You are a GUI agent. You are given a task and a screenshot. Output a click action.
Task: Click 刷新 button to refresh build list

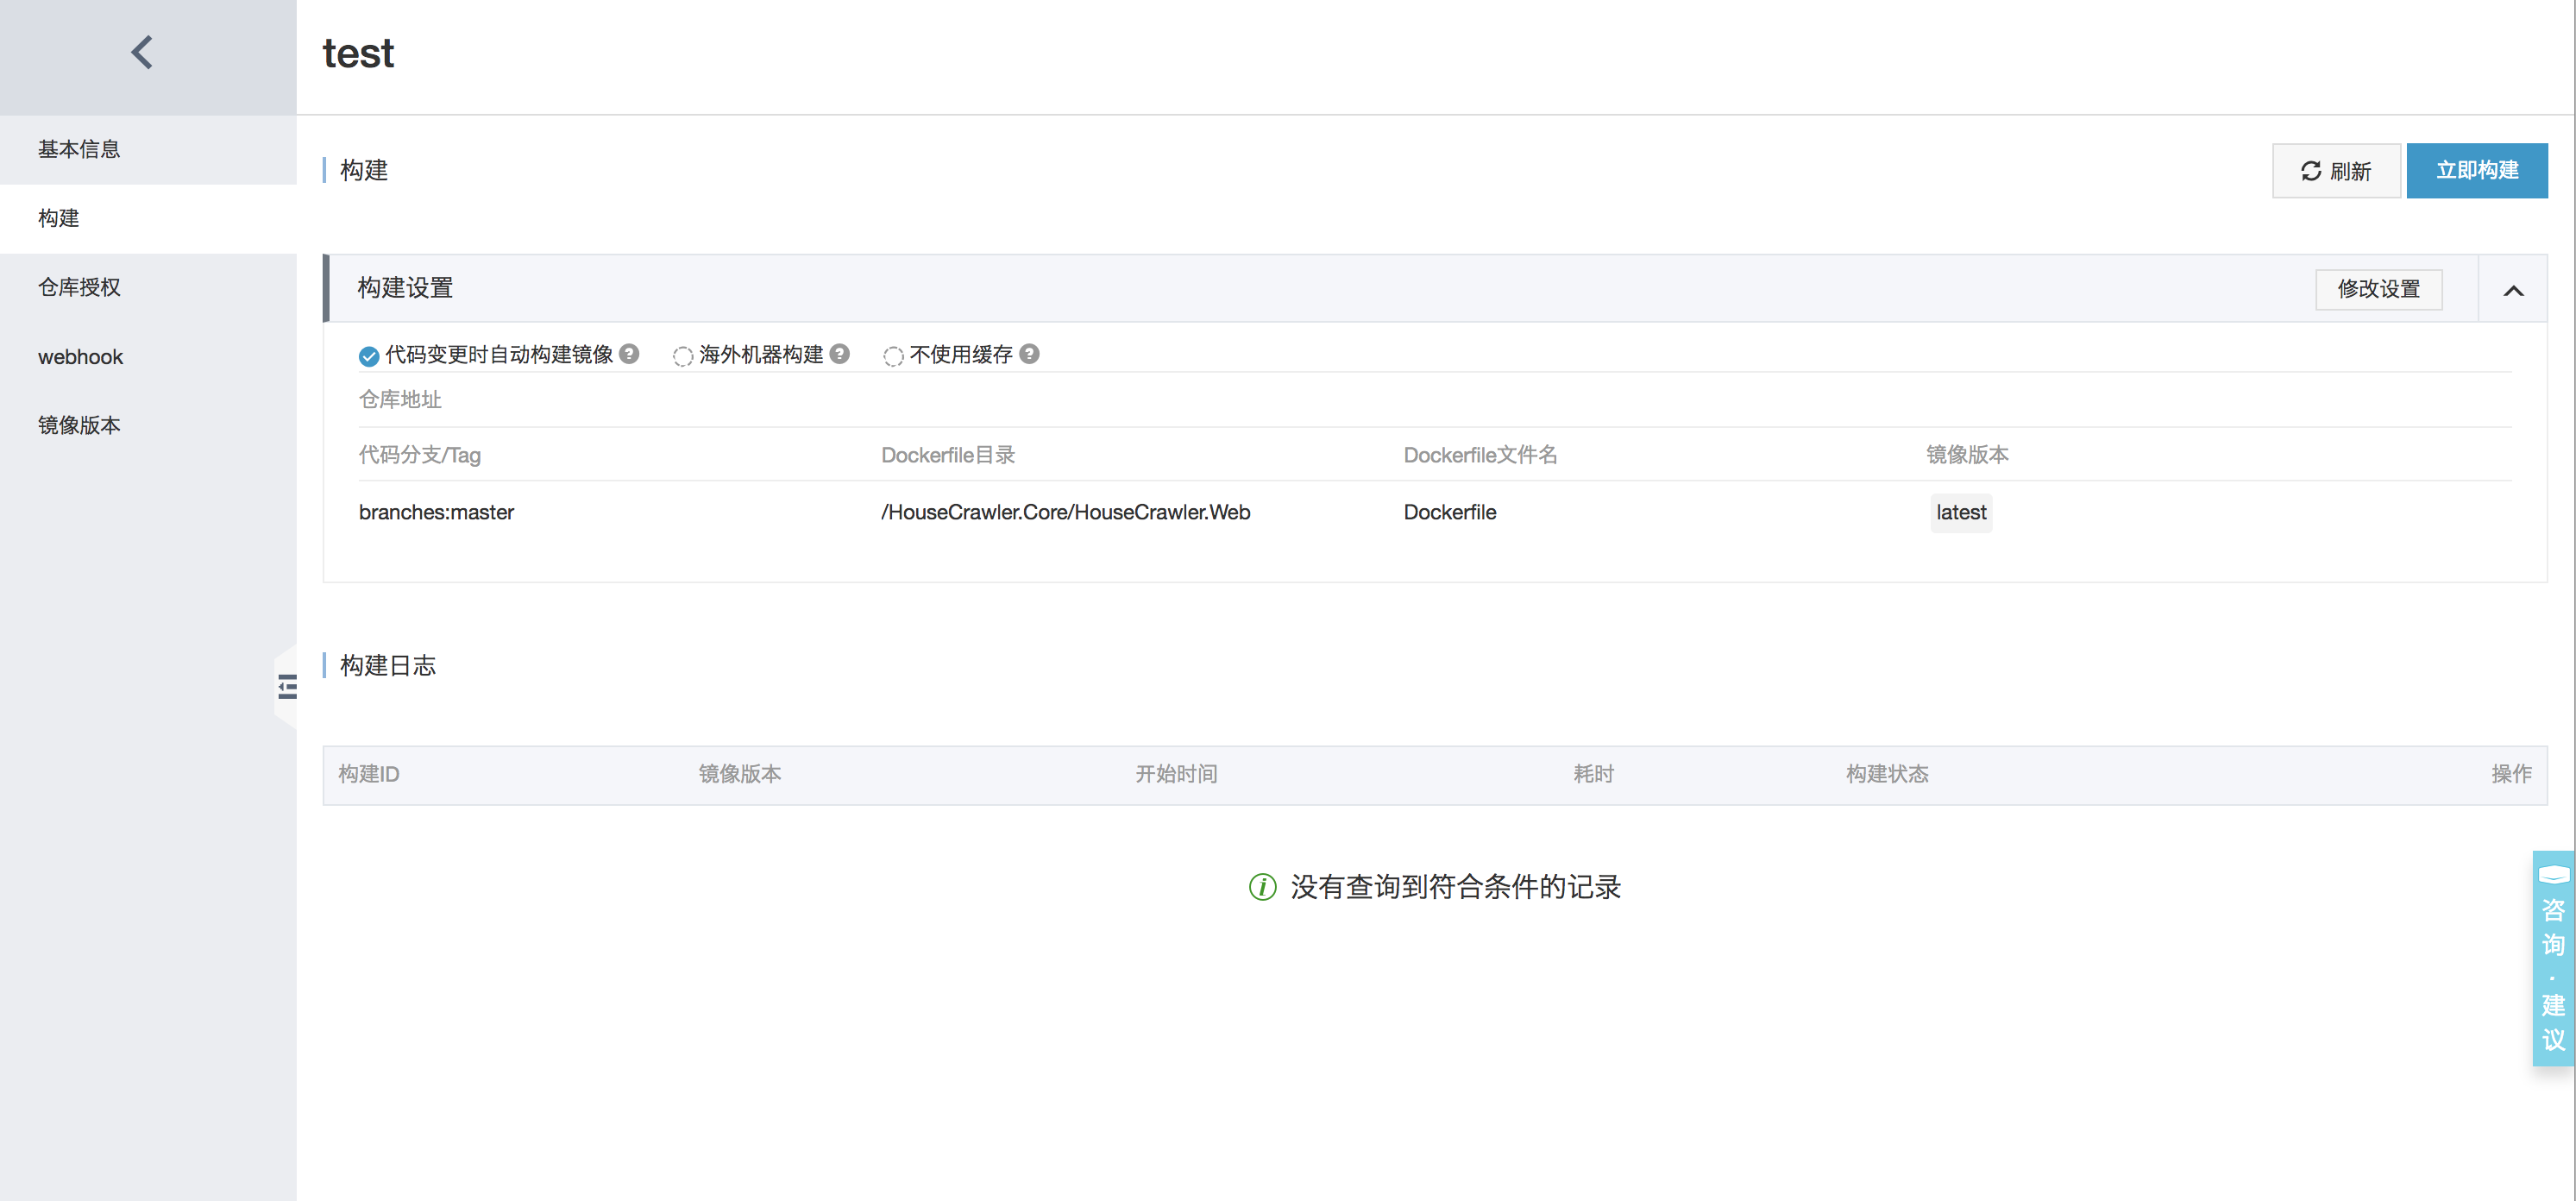(2334, 169)
